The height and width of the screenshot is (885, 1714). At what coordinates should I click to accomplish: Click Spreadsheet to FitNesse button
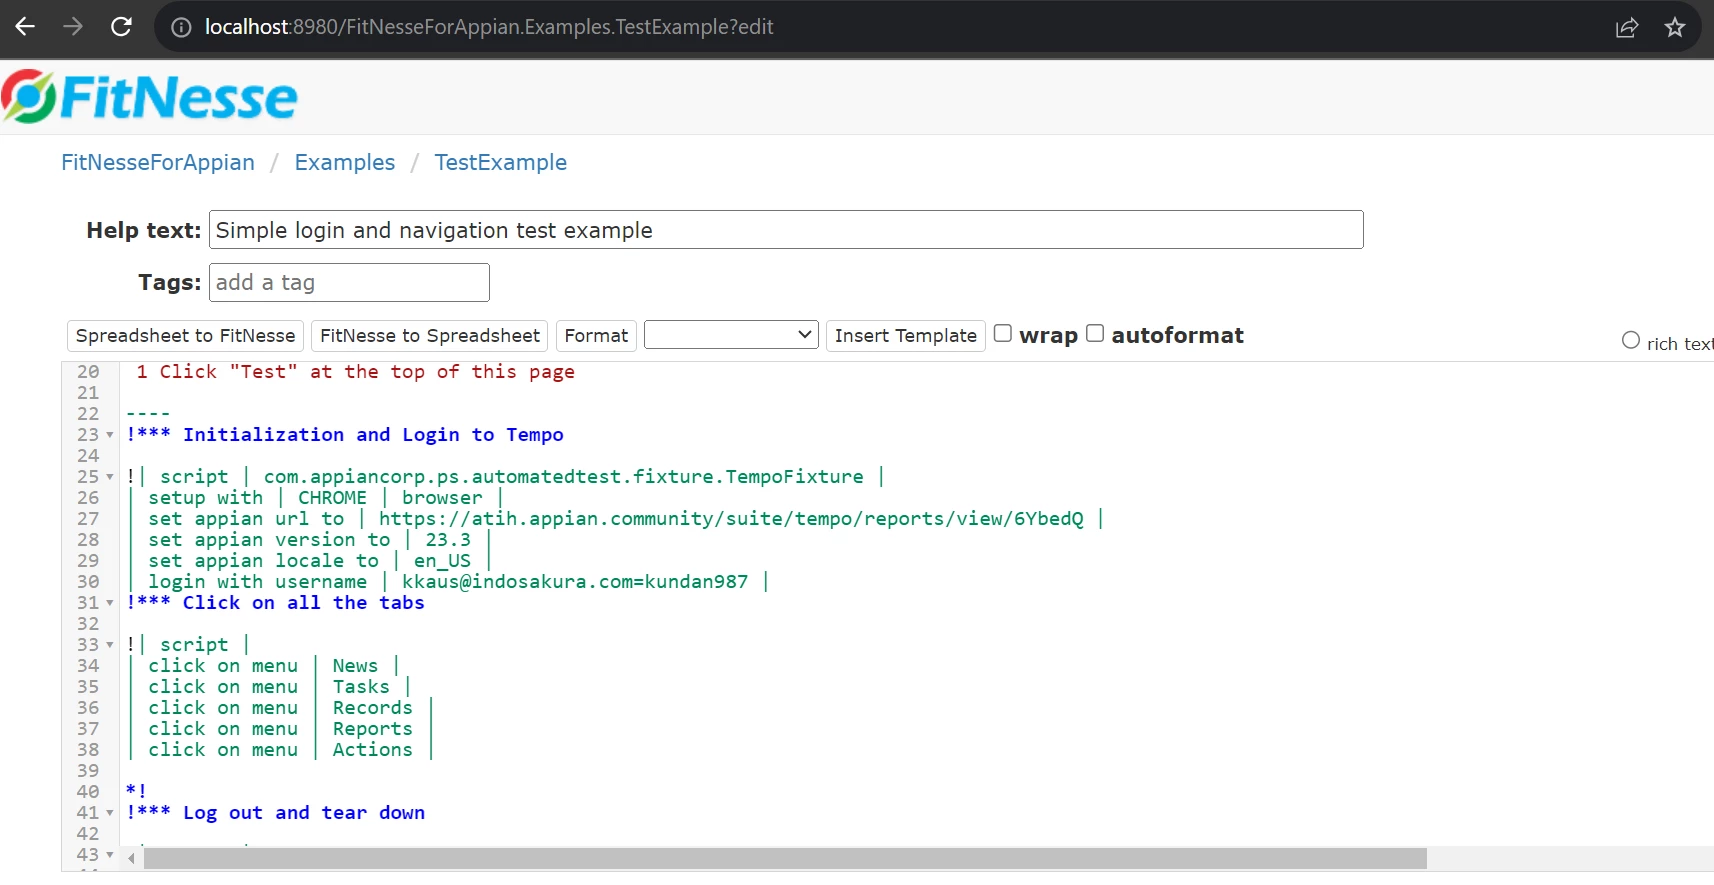186,336
